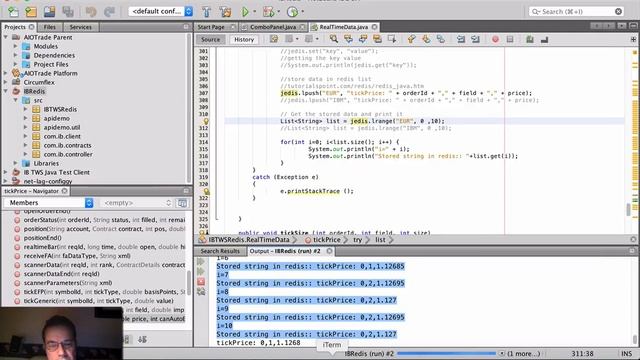Open the Start Page tab

[x=211, y=27]
